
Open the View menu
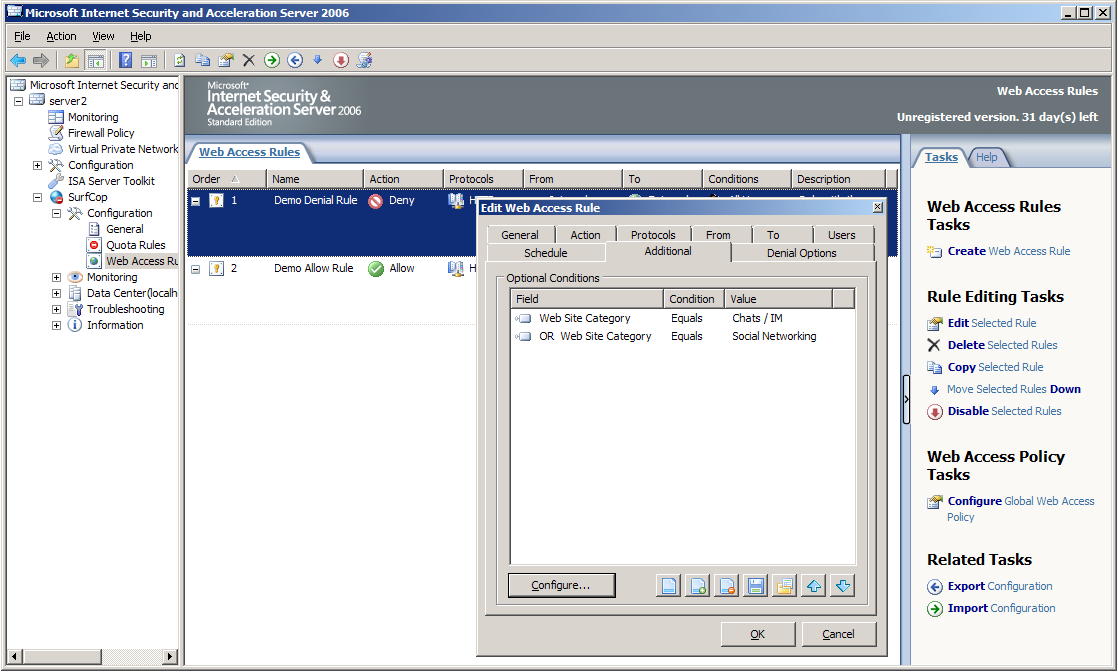coord(103,36)
